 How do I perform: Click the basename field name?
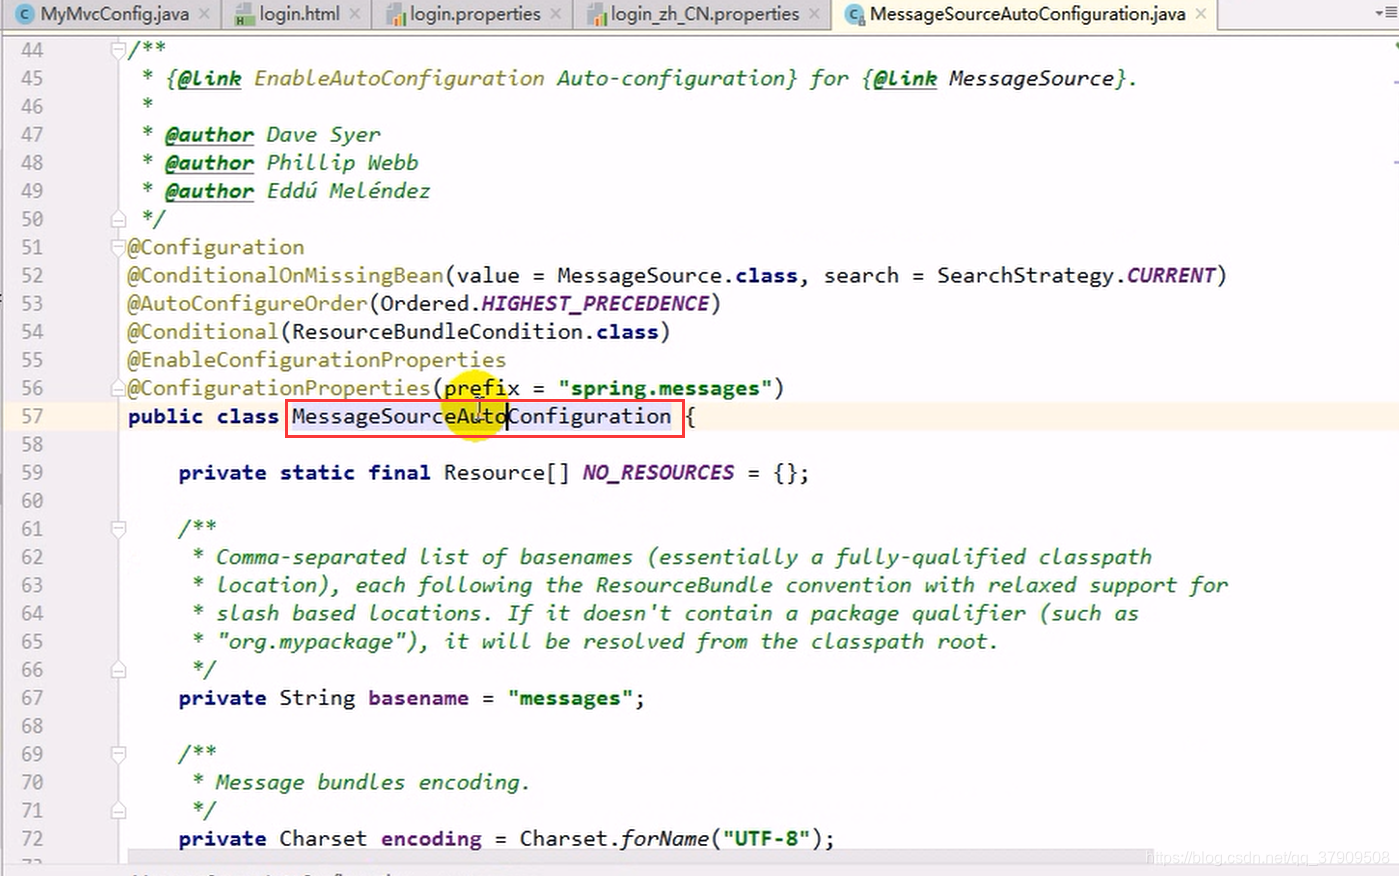click(x=418, y=698)
